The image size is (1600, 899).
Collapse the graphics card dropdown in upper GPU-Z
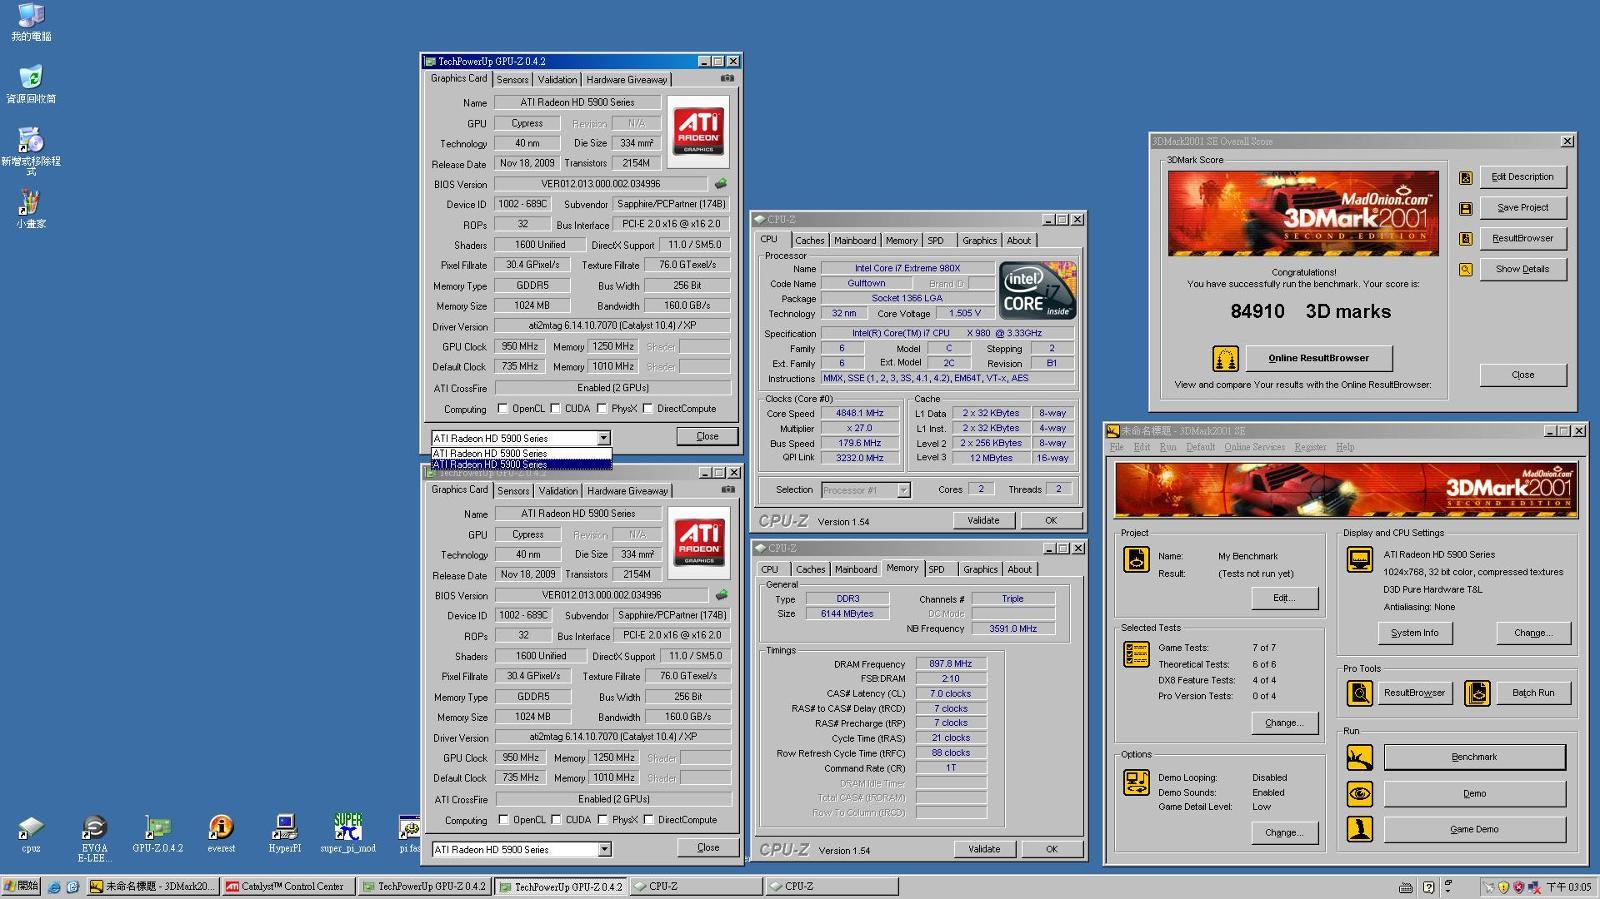(x=603, y=438)
